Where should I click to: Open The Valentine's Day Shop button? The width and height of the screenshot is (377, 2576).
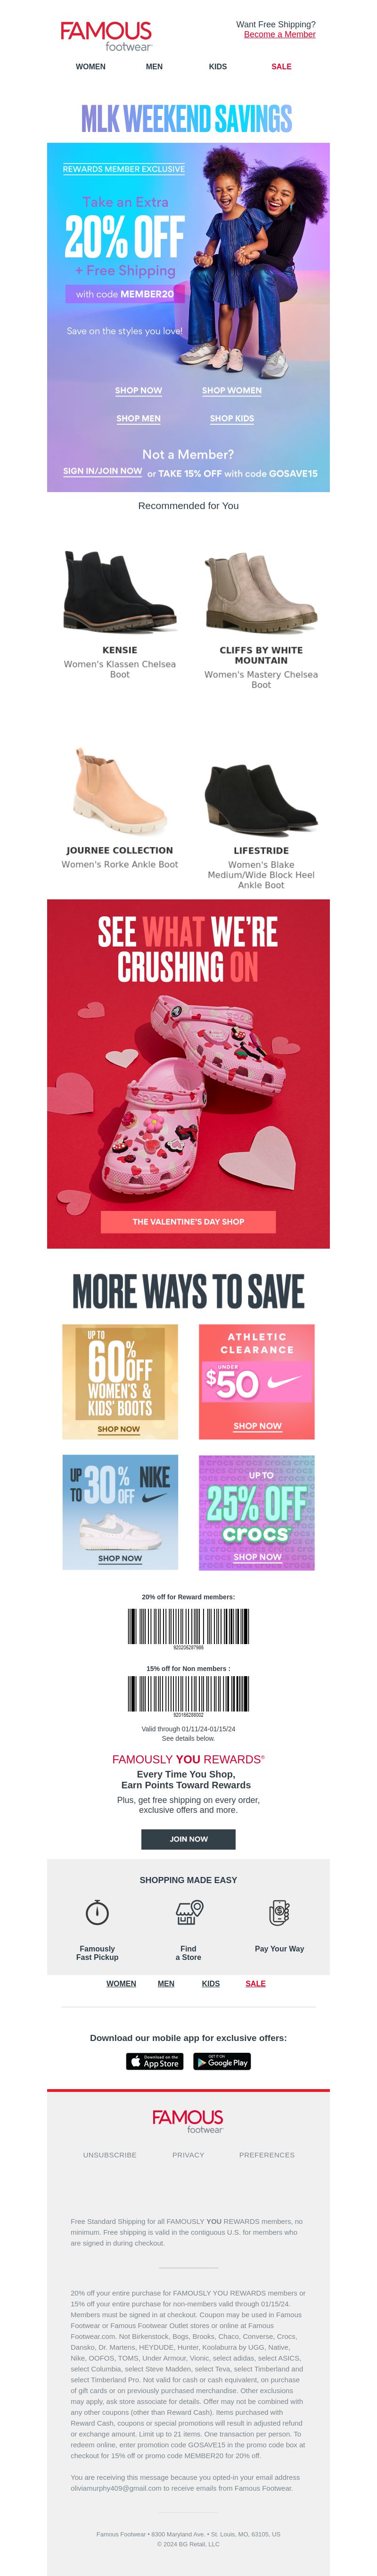click(x=188, y=1221)
